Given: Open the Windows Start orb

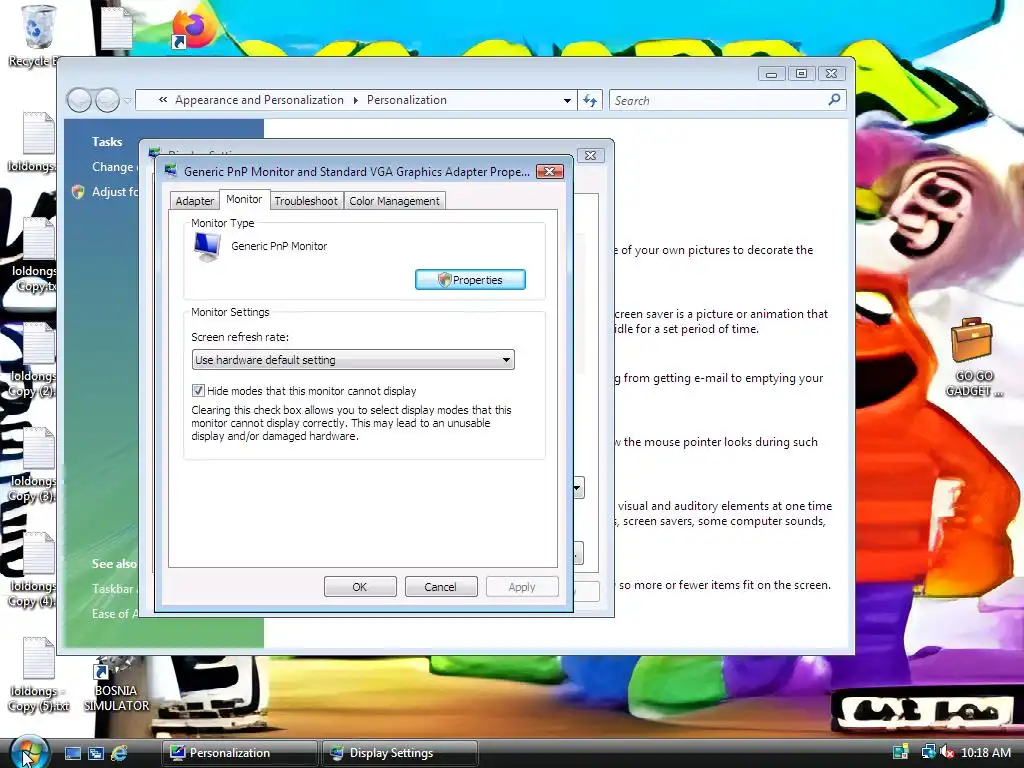Looking at the screenshot, I should tap(27, 752).
